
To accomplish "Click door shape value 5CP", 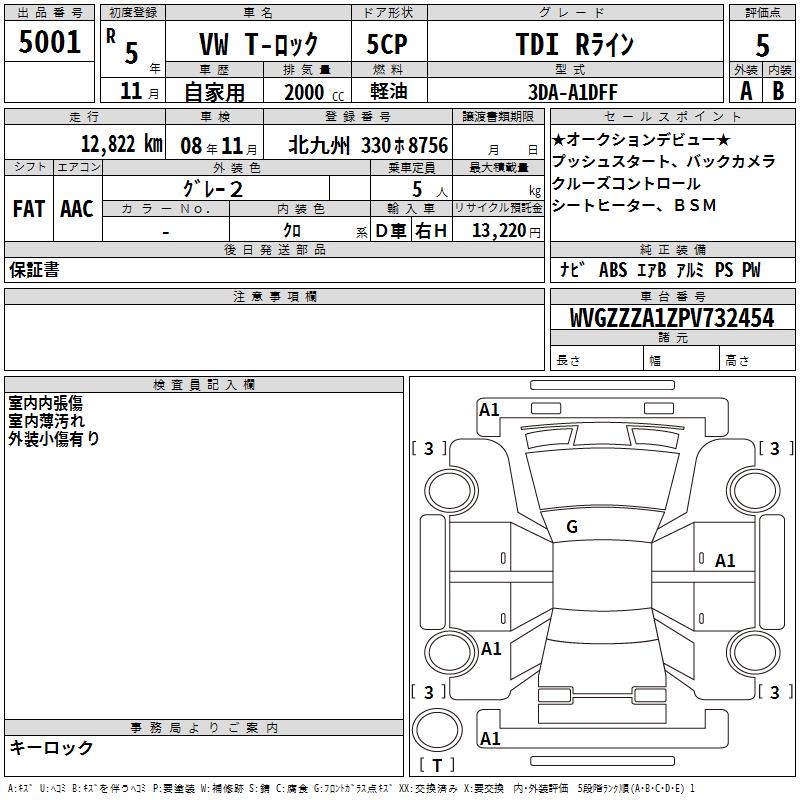I will click(387, 44).
